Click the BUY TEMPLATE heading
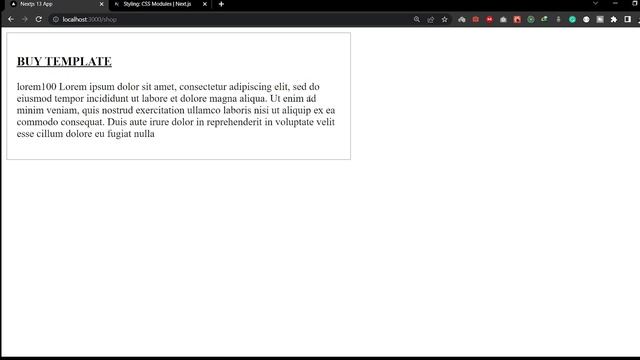The height and width of the screenshot is (360, 640). [64, 61]
